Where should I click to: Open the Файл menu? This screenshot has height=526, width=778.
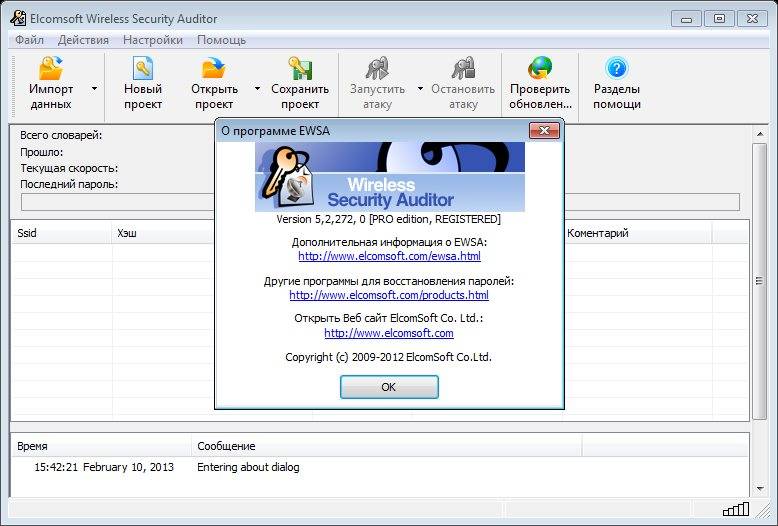click(x=29, y=40)
